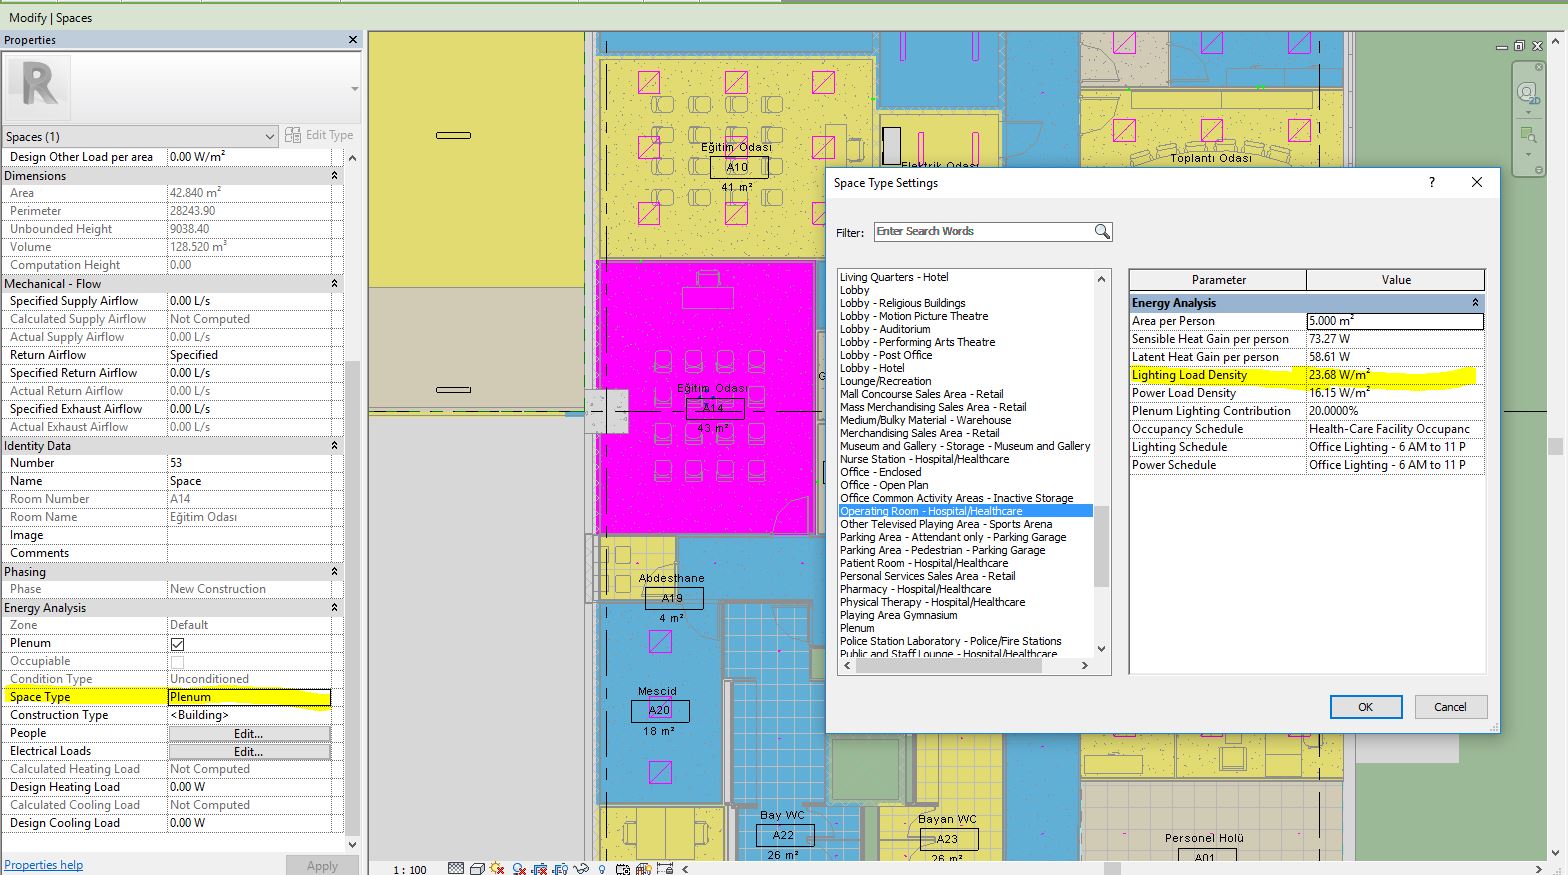Screen dimensions: 1568x875
Task: Open the type selector dropdown arrow
Action: (x=354, y=88)
